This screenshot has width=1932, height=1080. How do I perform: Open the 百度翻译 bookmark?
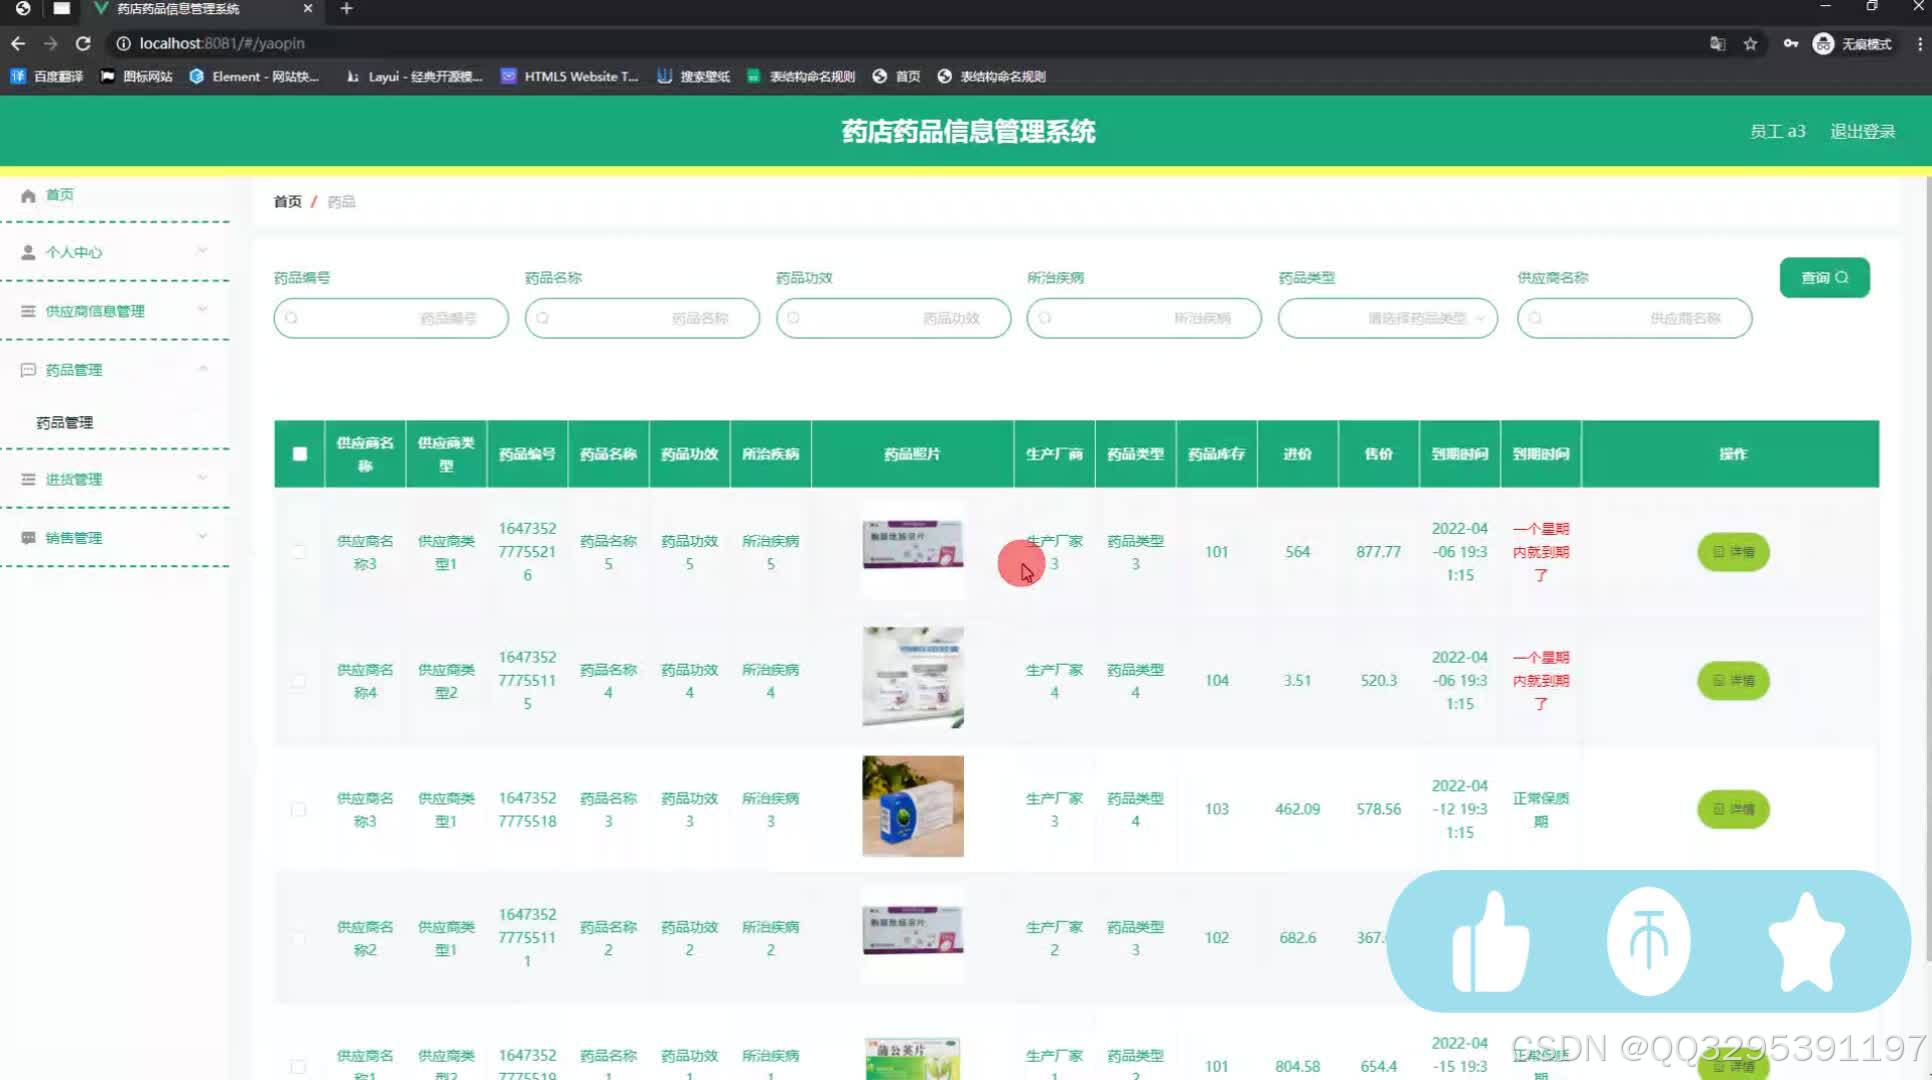pos(47,76)
